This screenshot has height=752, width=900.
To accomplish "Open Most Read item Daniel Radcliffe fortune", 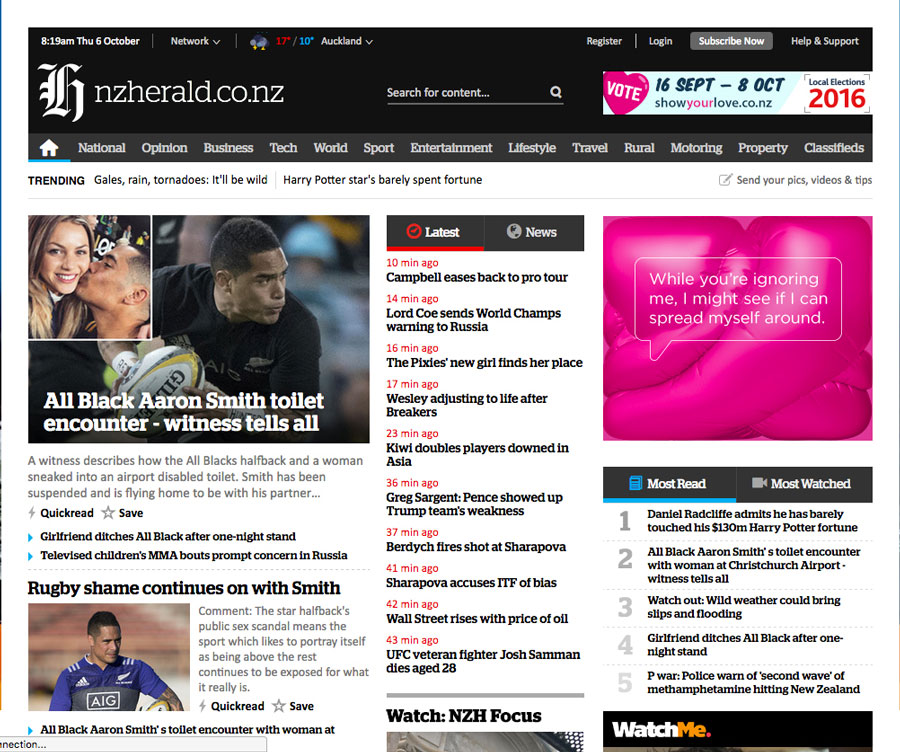I will [752, 521].
